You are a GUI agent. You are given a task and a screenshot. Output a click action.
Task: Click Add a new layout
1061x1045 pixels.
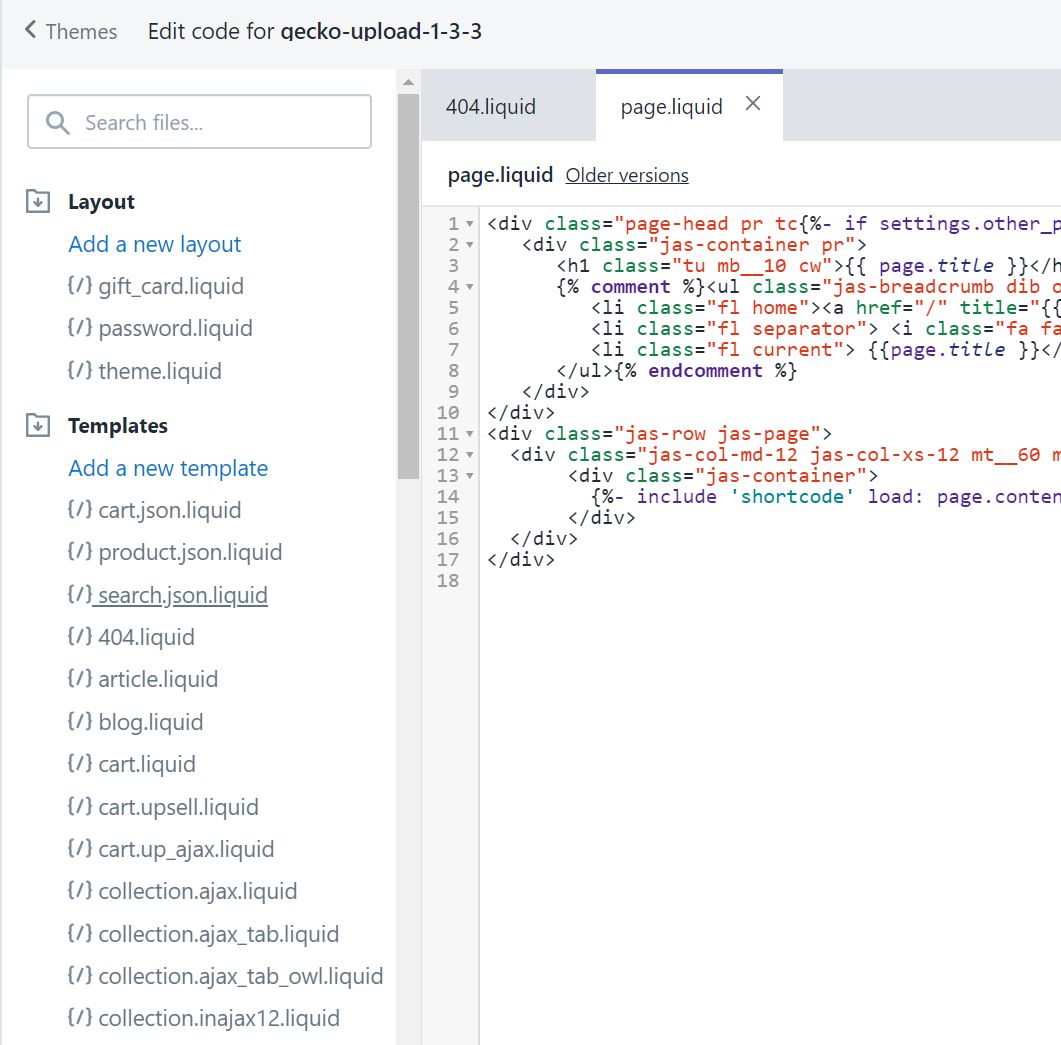[x=155, y=245]
